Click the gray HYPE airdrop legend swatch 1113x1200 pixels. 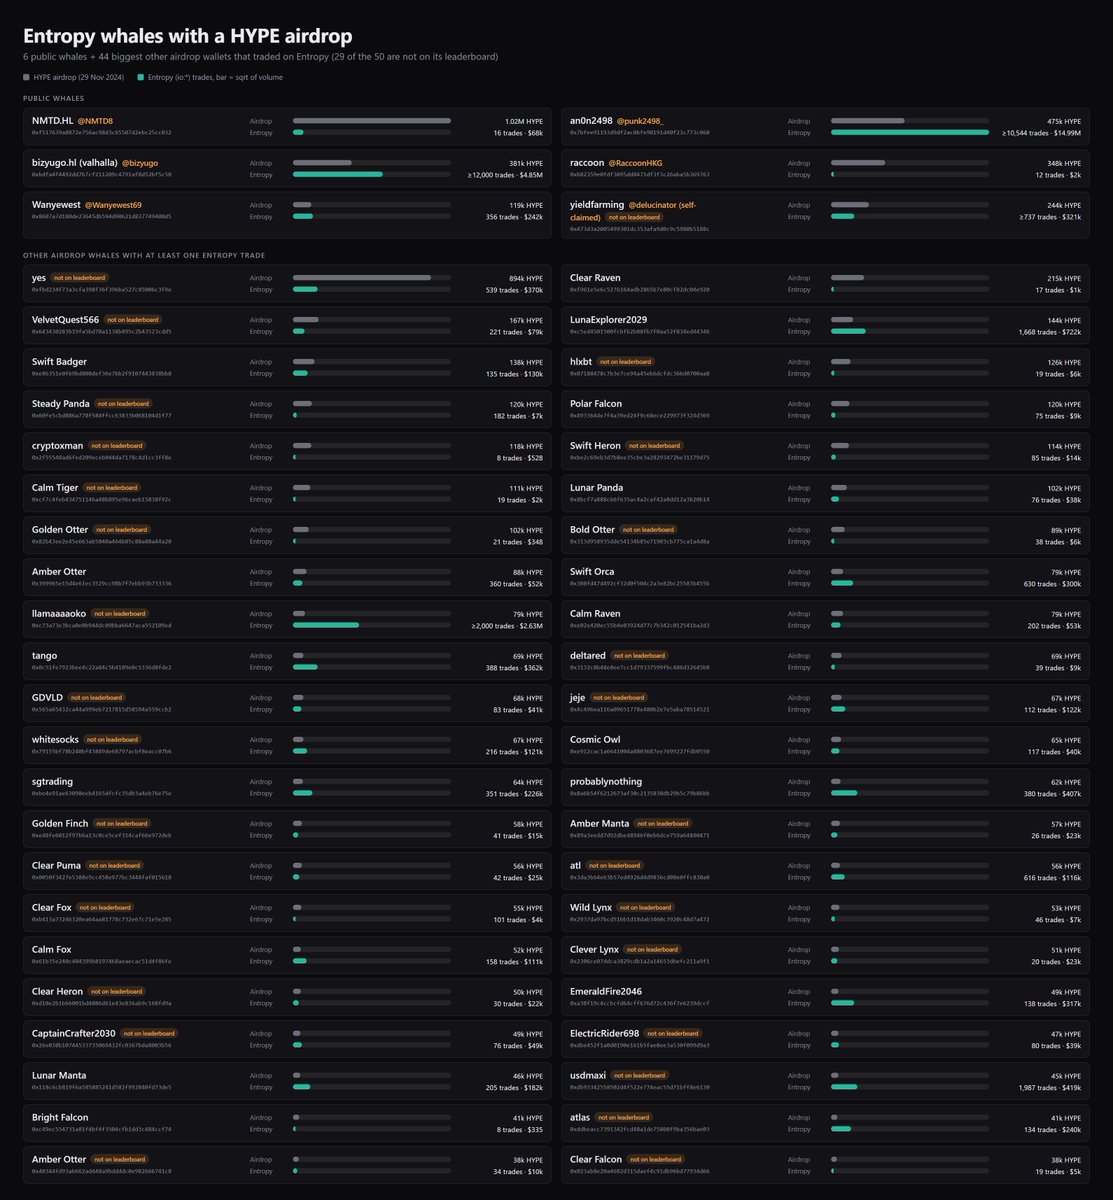point(27,77)
